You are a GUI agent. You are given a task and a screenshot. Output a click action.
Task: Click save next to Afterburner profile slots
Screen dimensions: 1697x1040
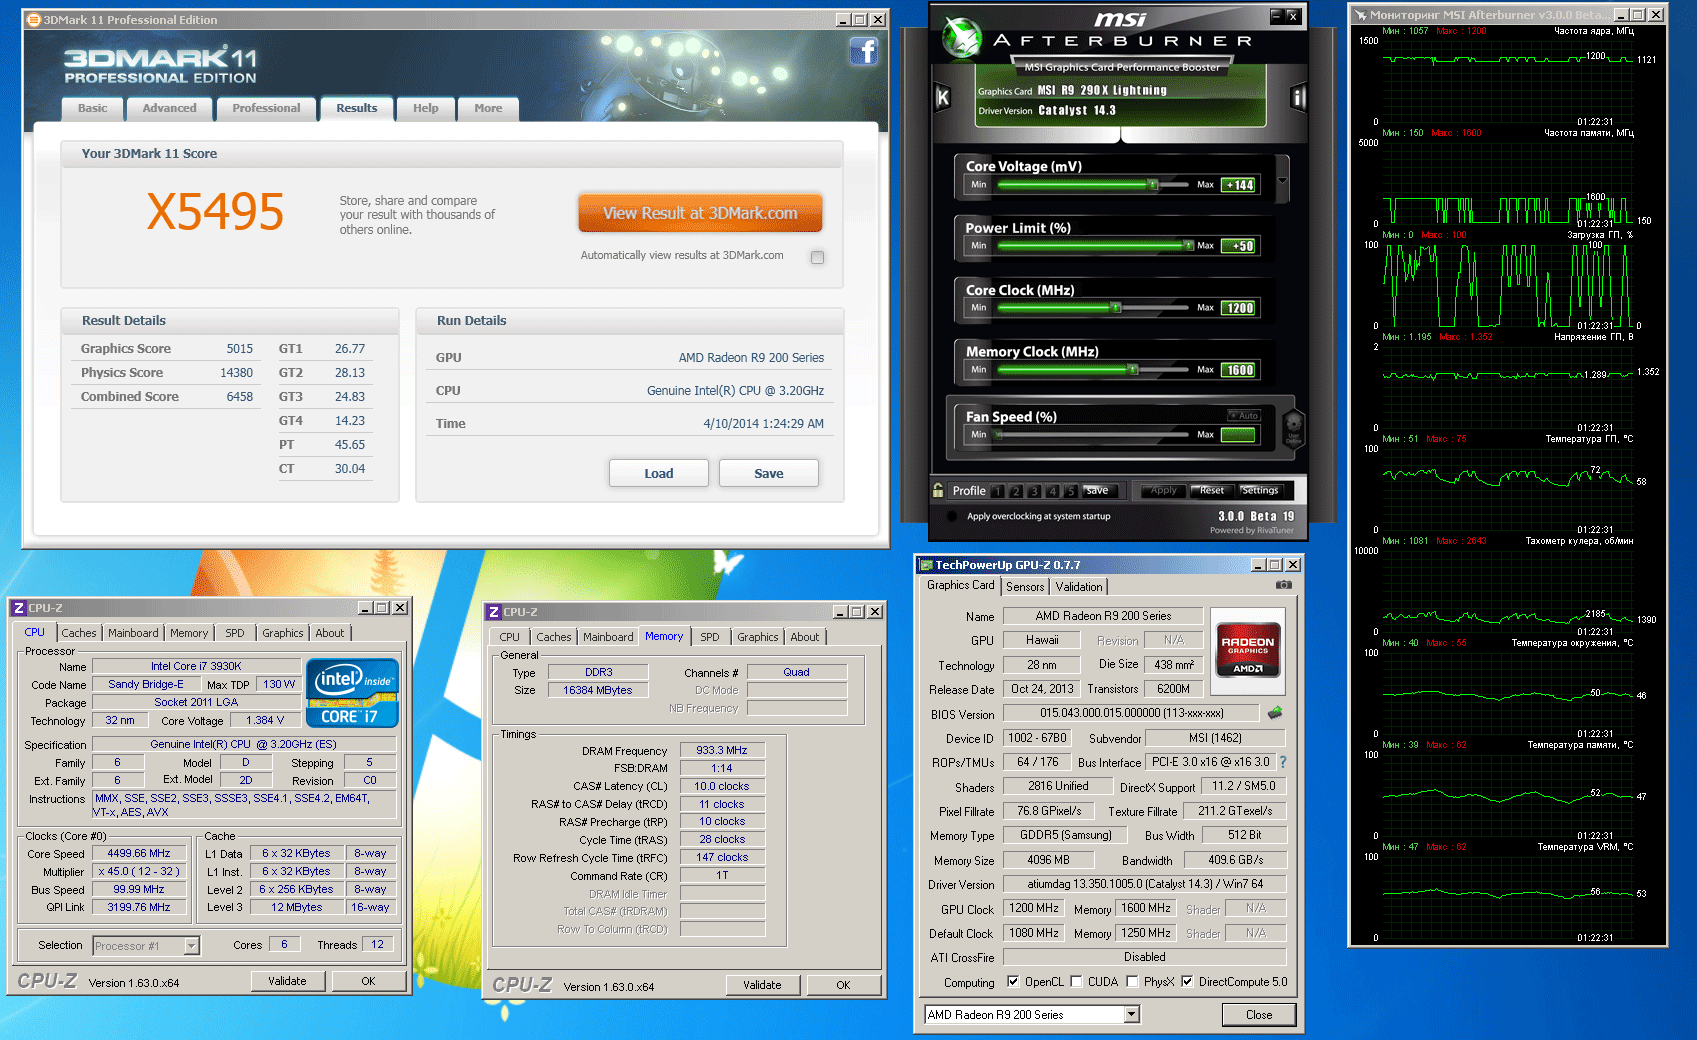(x=1097, y=491)
